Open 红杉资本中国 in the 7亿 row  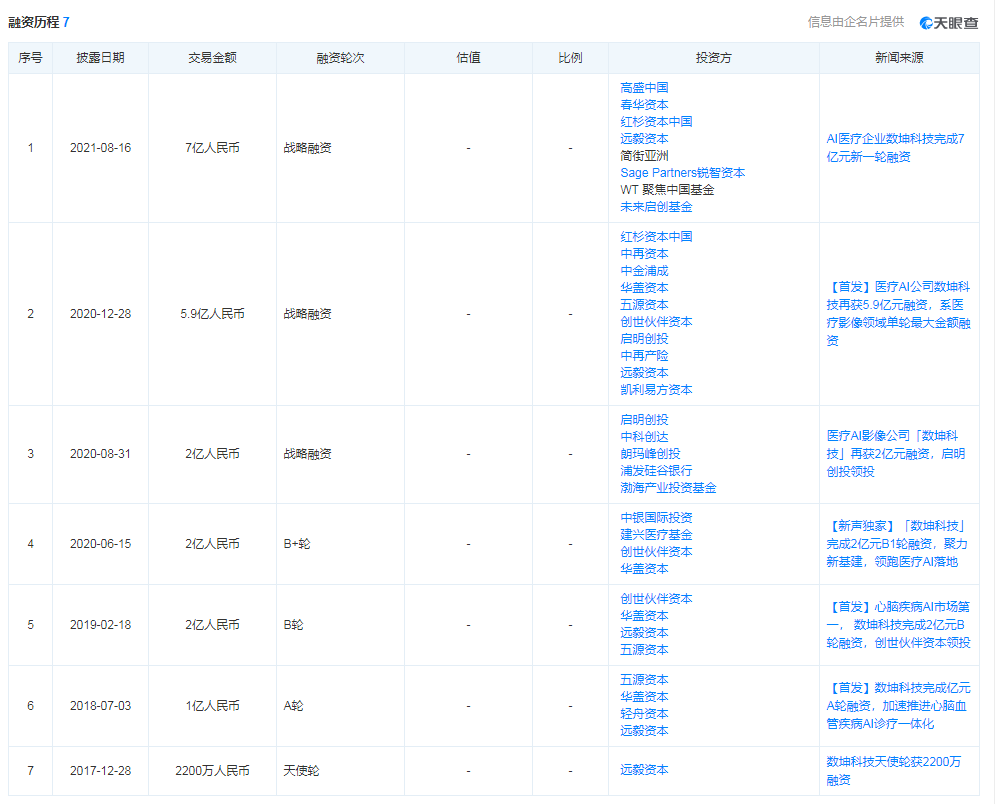tap(656, 122)
